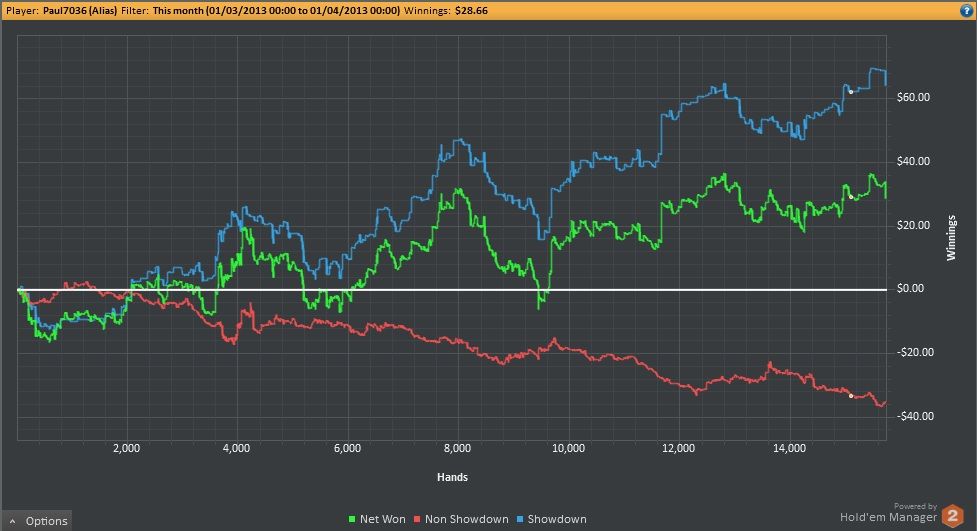Click the This month filter date range
The height and width of the screenshot is (531, 977).
coord(276,11)
